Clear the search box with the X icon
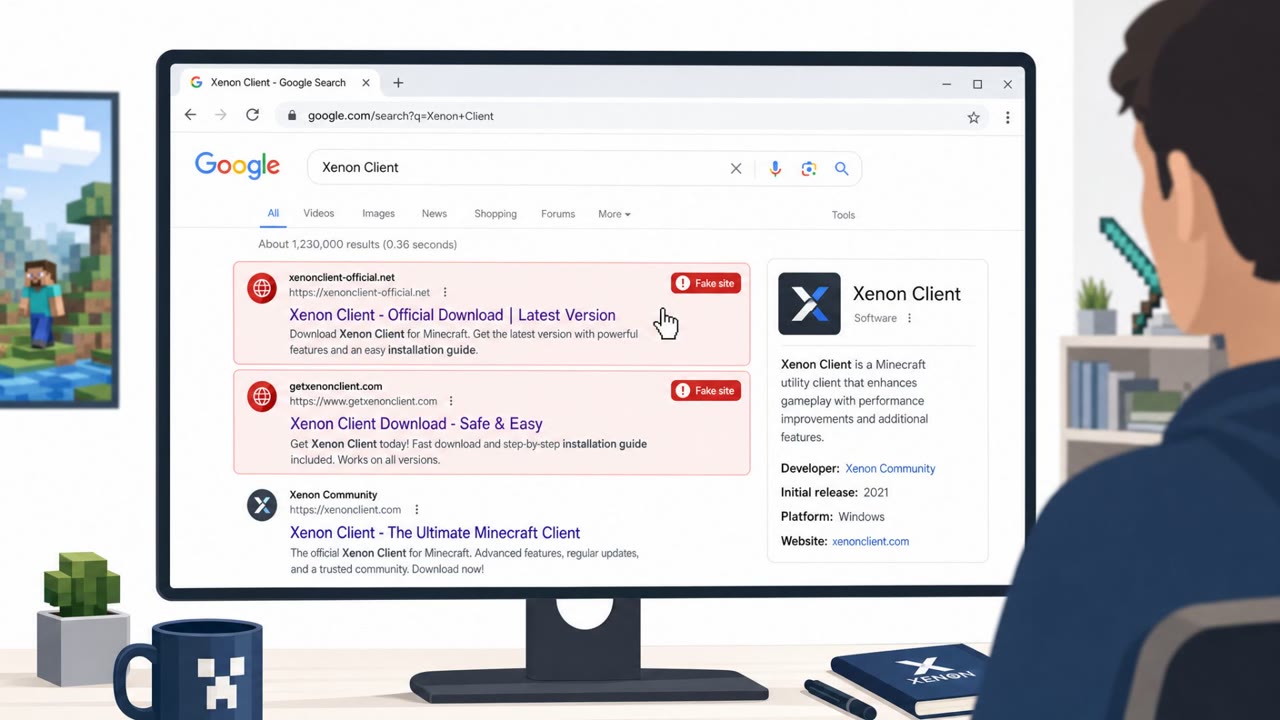This screenshot has height=720, width=1280. coord(736,169)
